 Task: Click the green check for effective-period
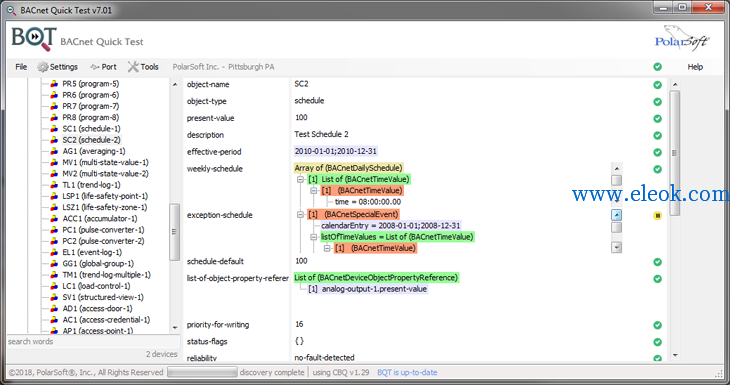coord(657,152)
